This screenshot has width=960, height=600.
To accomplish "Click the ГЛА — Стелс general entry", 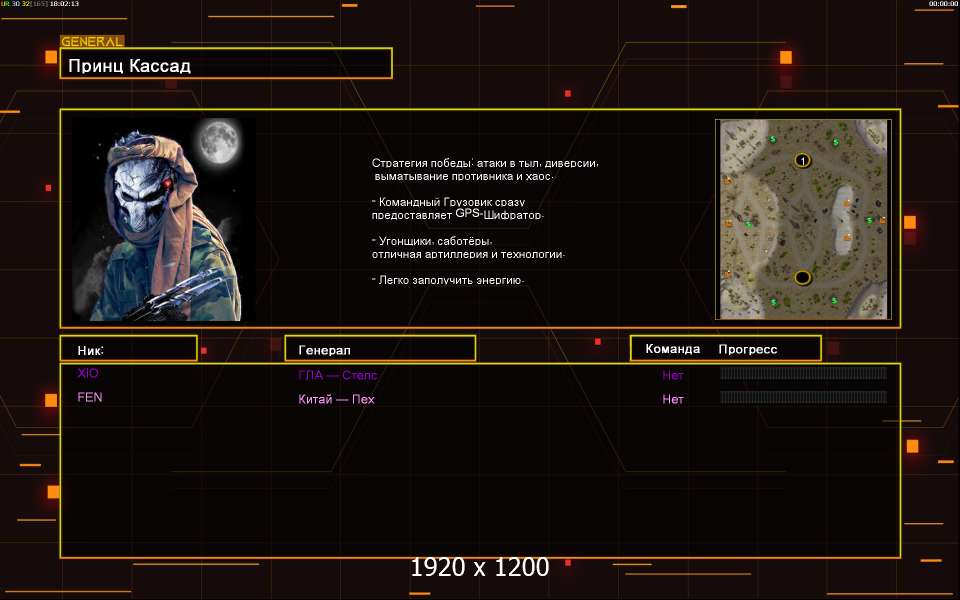I will tap(337, 375).
